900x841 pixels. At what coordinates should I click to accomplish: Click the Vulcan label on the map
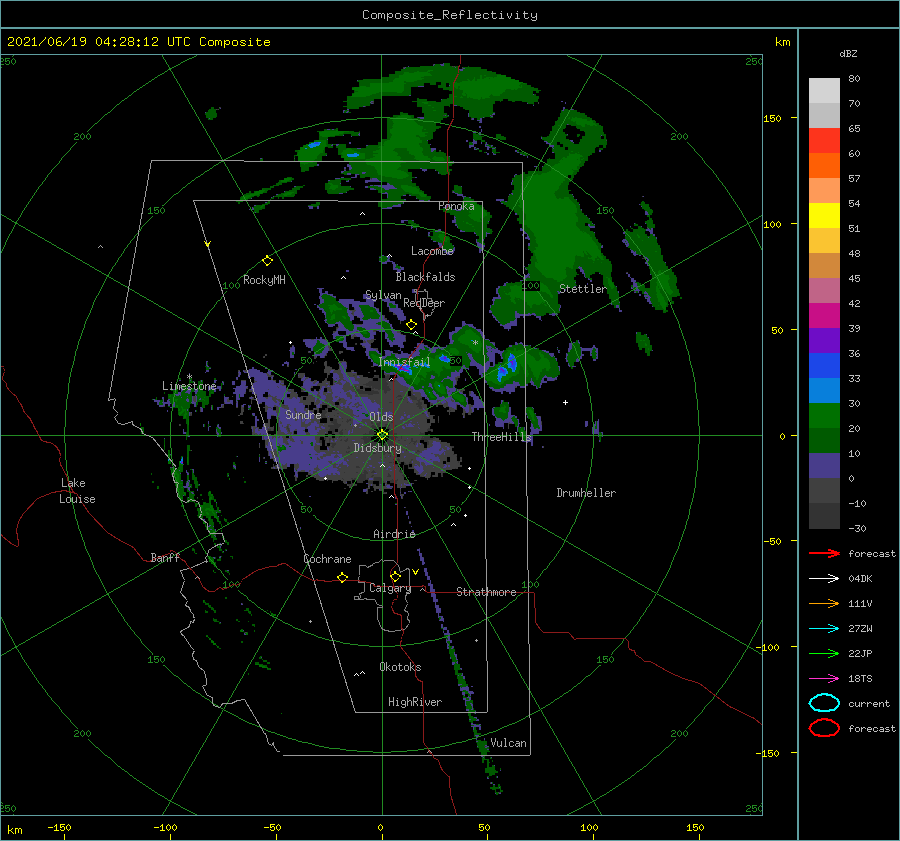coord(508,743)
